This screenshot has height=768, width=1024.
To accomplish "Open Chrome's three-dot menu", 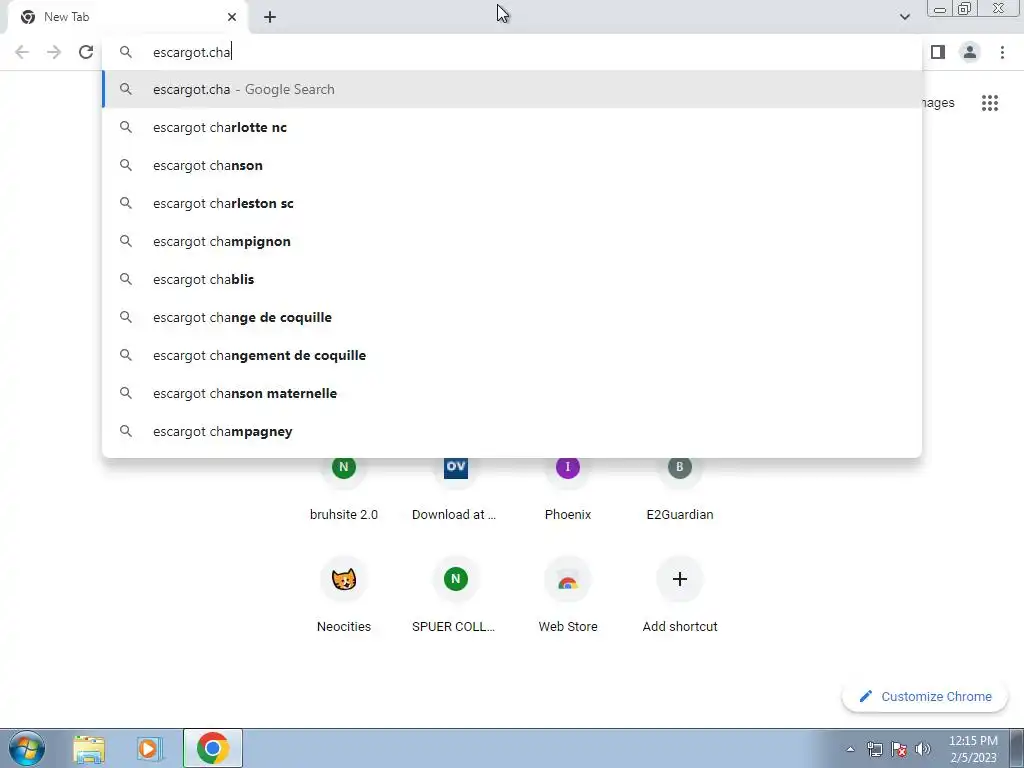I will [x=1002, y=52].
